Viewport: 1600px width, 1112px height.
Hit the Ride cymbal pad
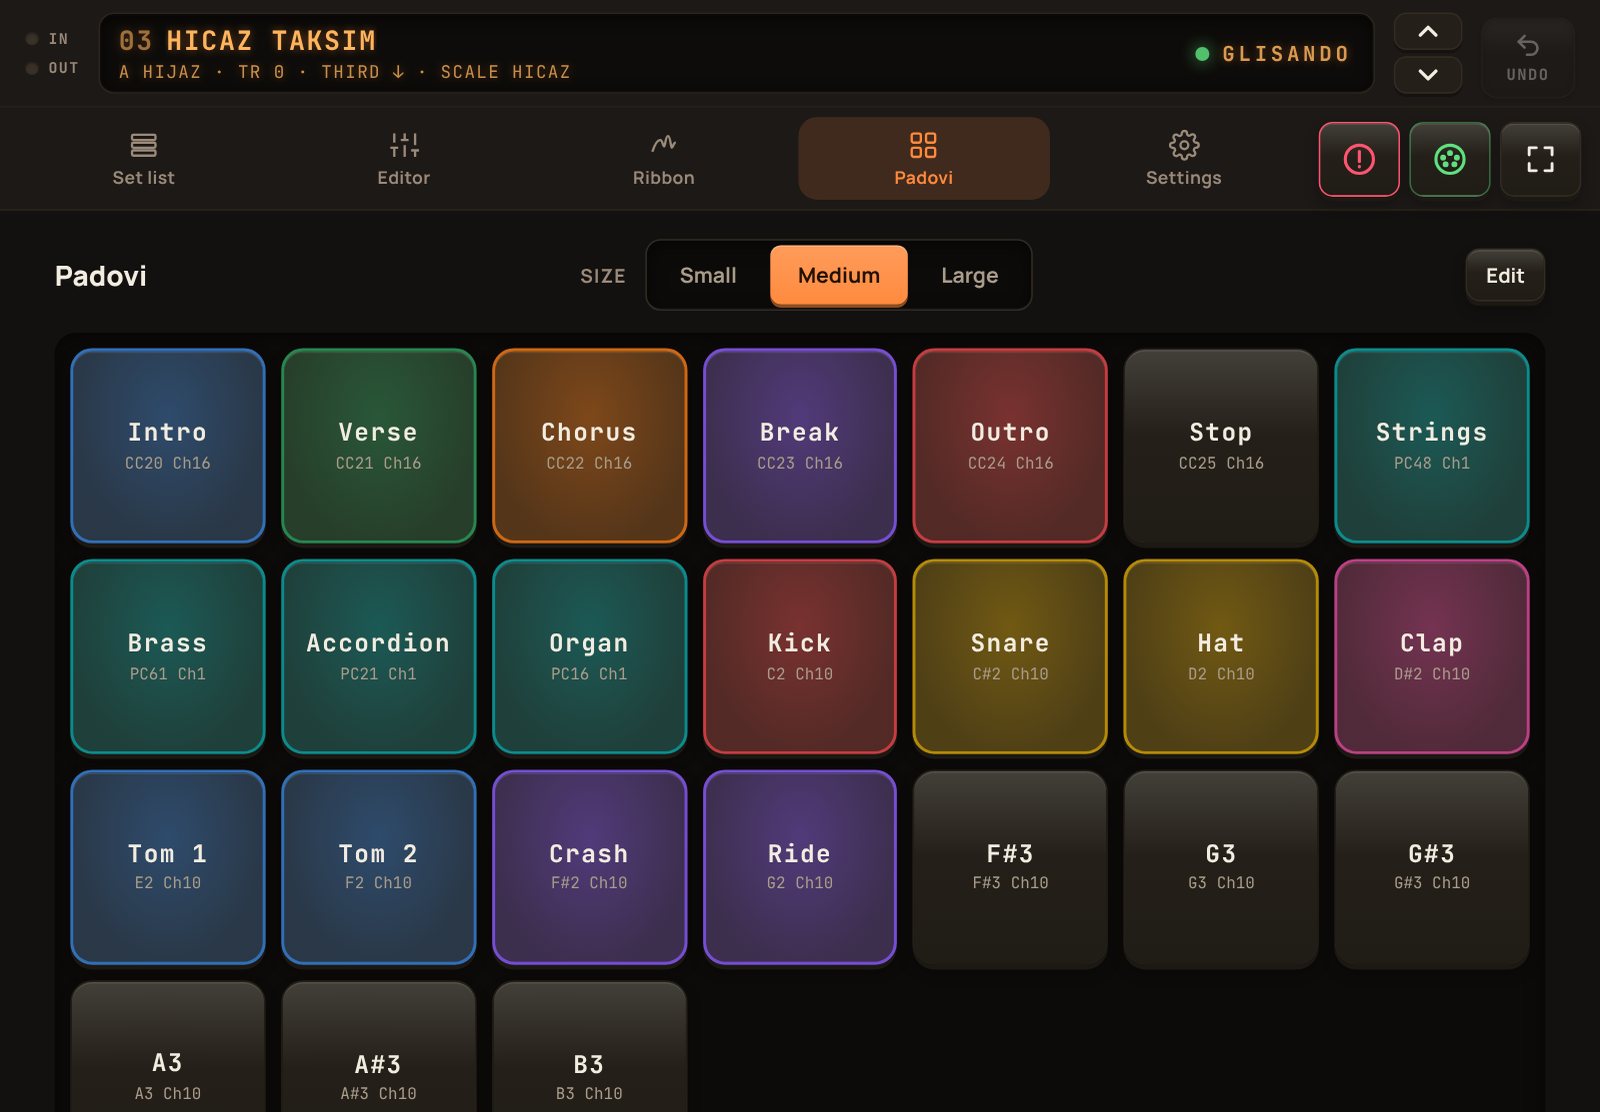pyautogui.click(x=800, y=867)
